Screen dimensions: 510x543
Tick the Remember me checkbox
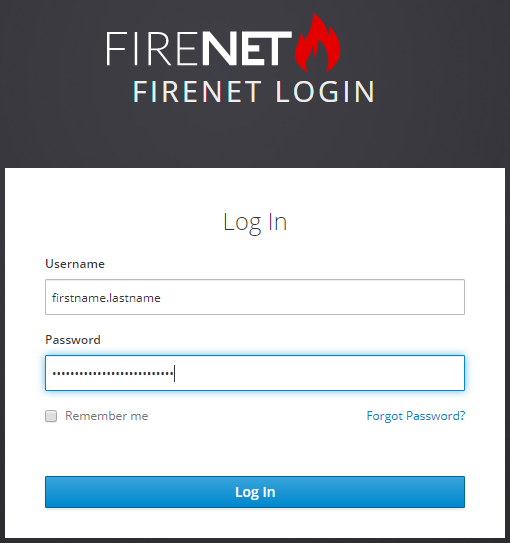point(51,416)
